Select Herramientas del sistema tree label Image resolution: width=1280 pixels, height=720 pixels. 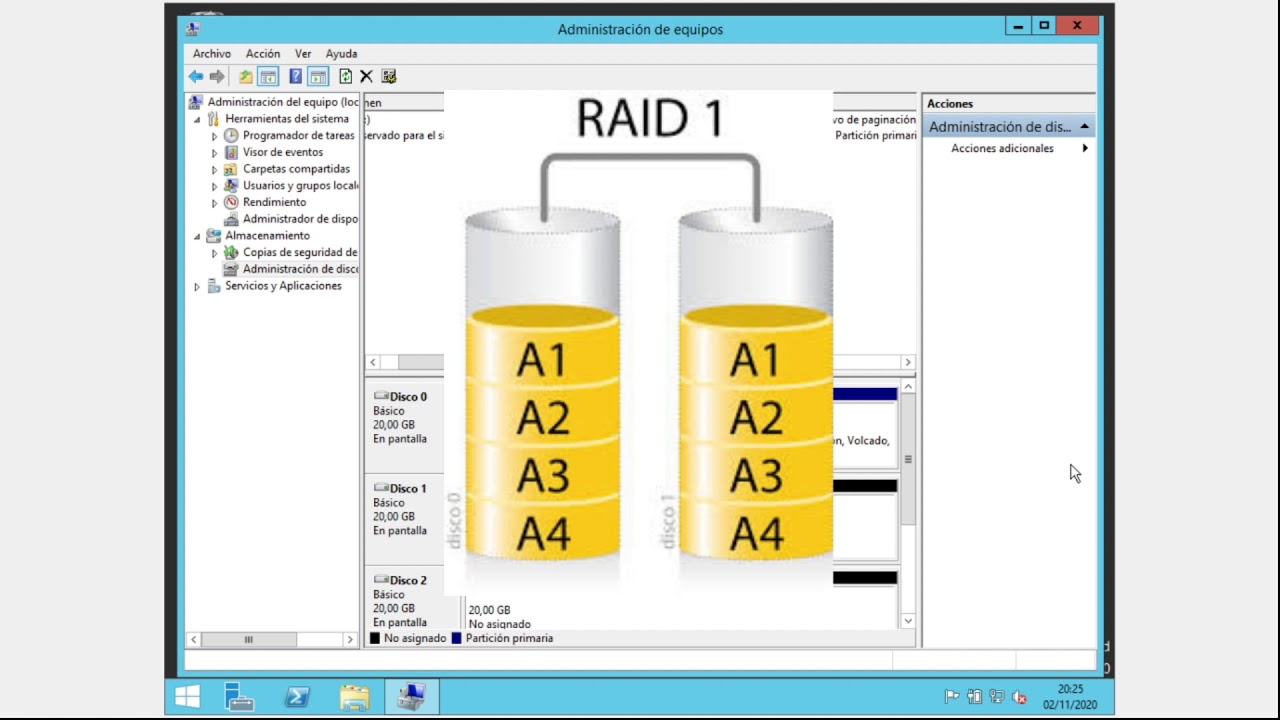tap(287, 119)
